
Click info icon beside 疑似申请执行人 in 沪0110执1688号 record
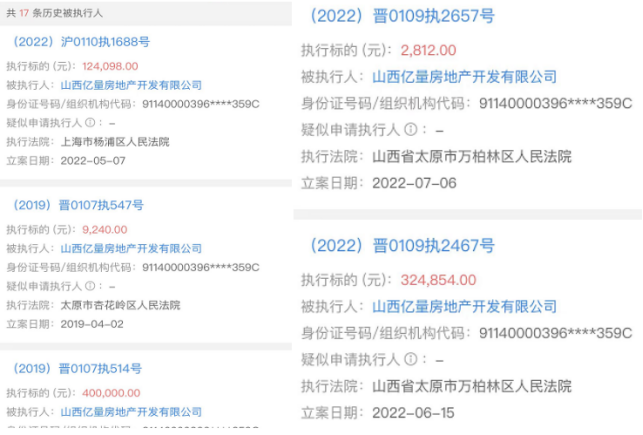click(90, 123)
